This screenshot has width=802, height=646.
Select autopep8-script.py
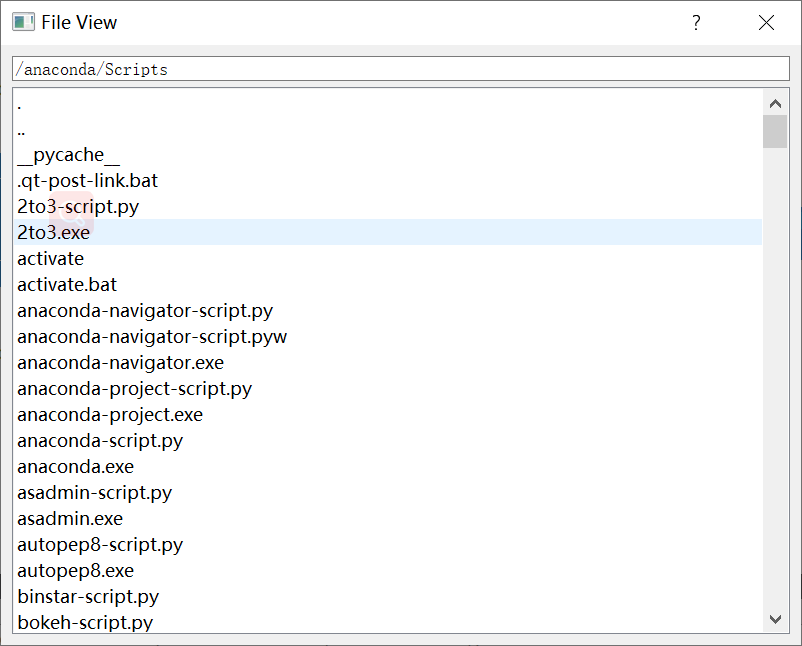coord(388,545)
